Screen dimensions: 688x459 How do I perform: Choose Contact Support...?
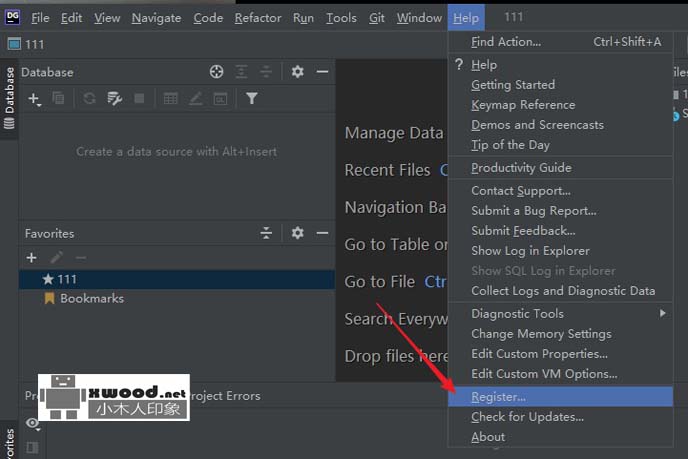point(560,191)
